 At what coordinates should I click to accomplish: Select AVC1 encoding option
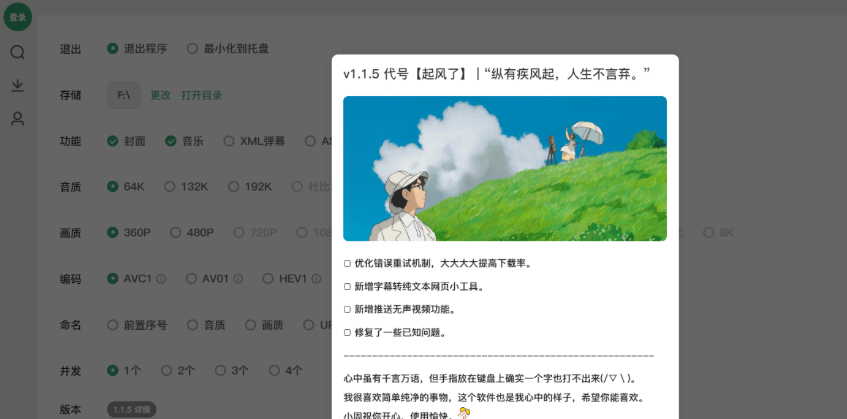point(130,279)
